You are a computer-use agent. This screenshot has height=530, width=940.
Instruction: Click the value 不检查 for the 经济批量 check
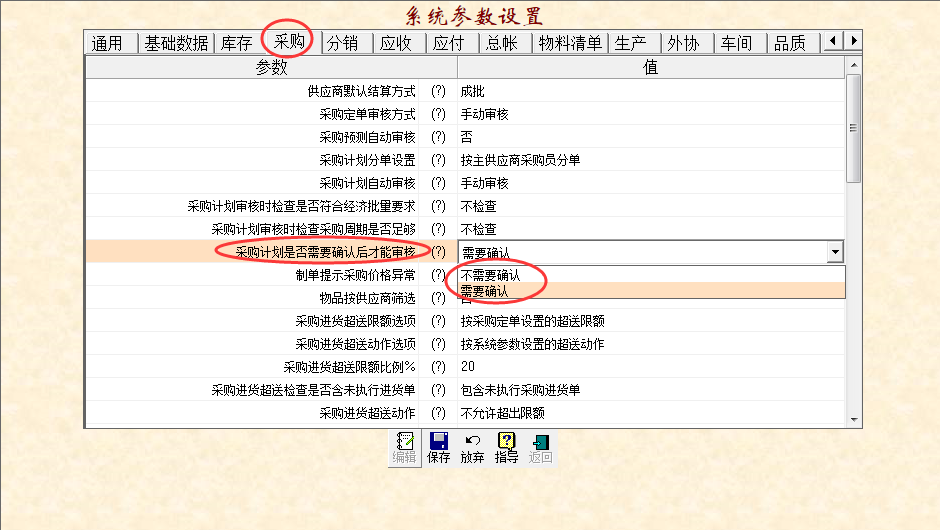[478, 206]
